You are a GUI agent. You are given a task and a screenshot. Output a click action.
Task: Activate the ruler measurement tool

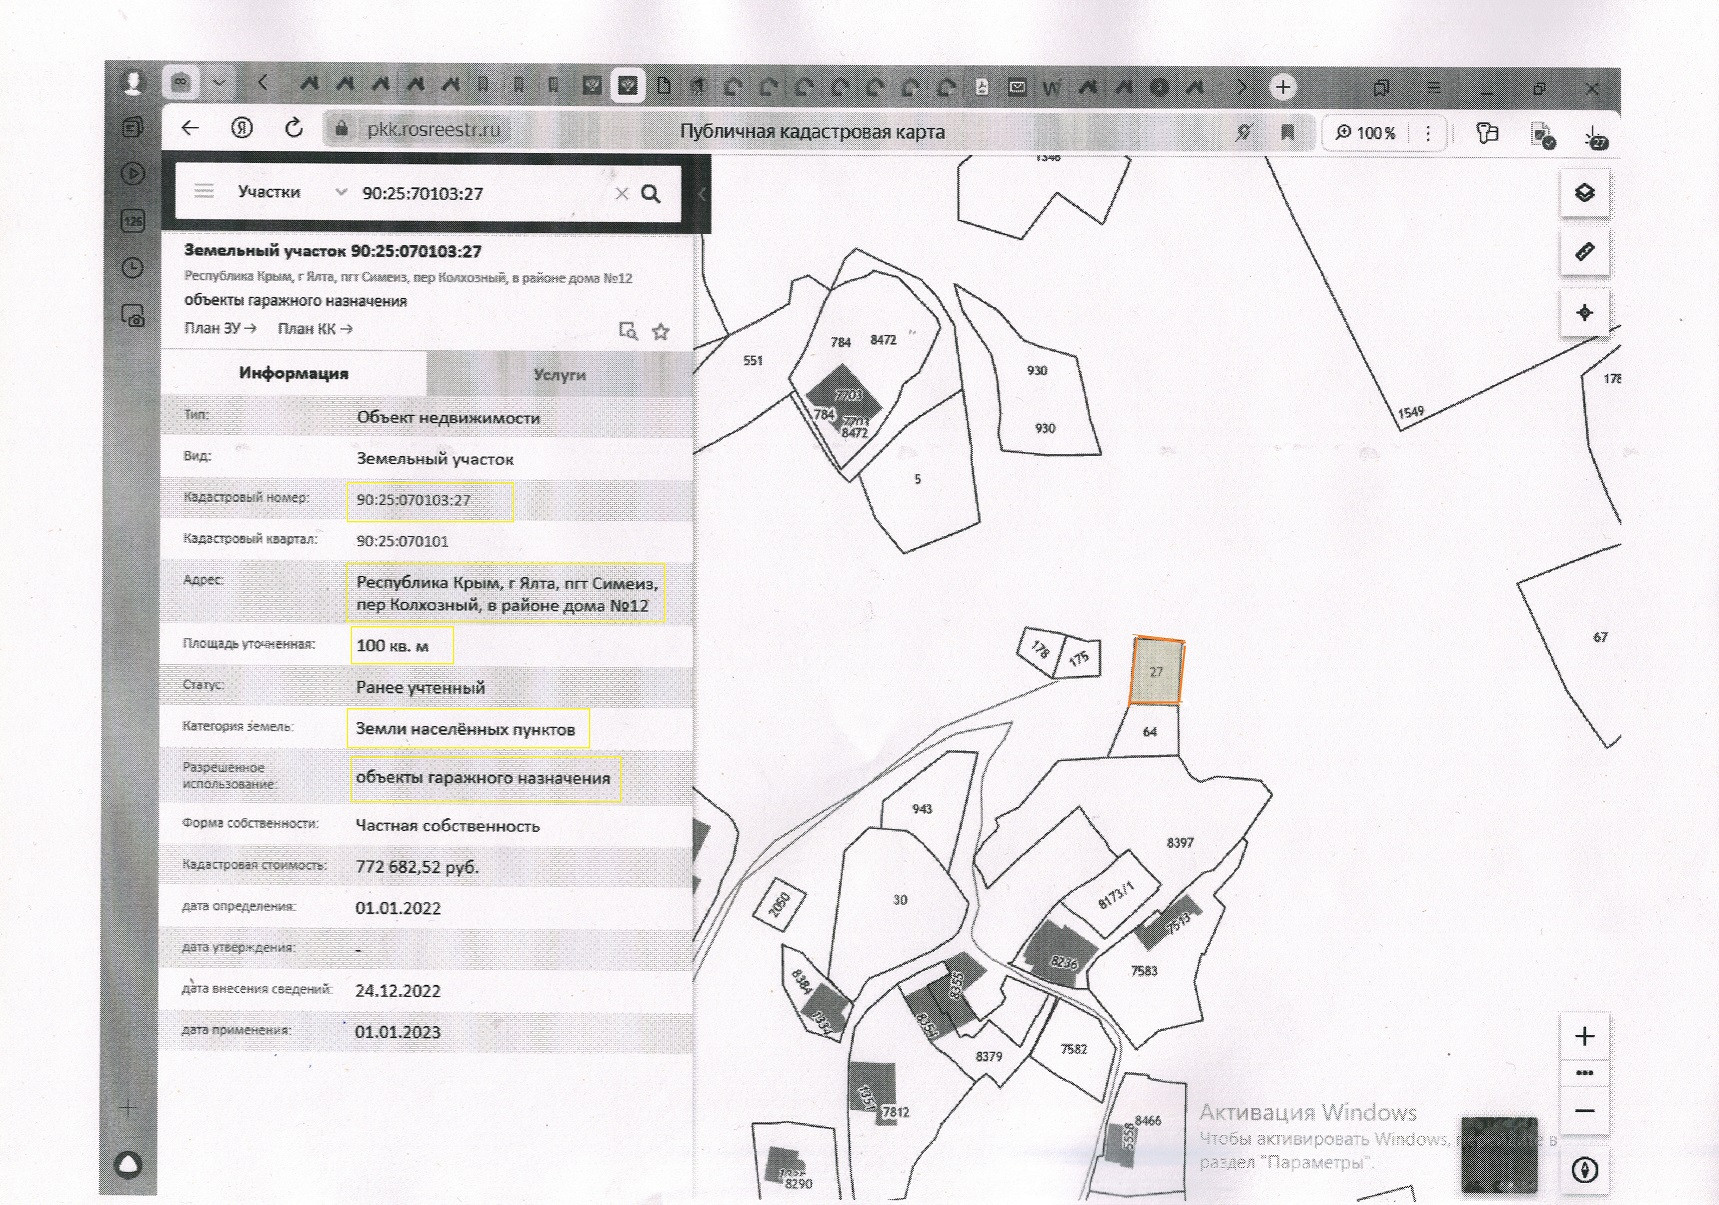(x=1584, y=252)
